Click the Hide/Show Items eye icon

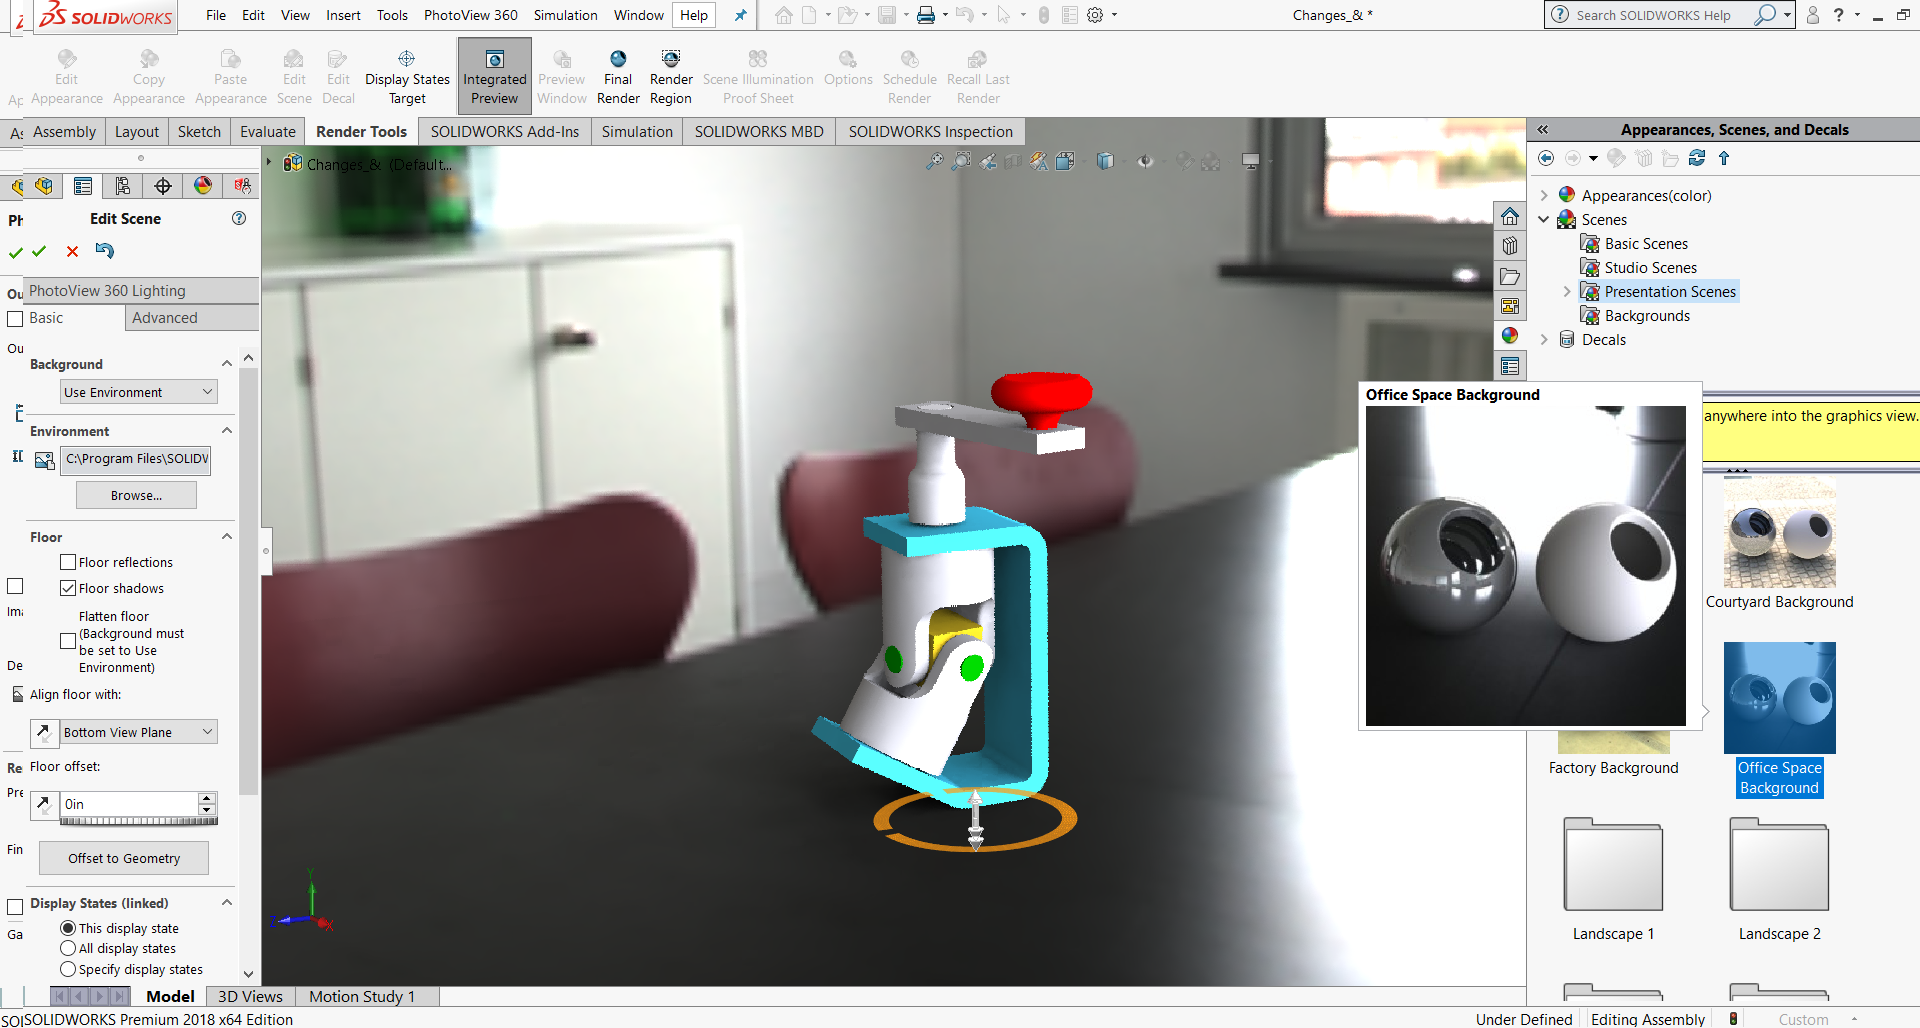[x=1146, y=161]
